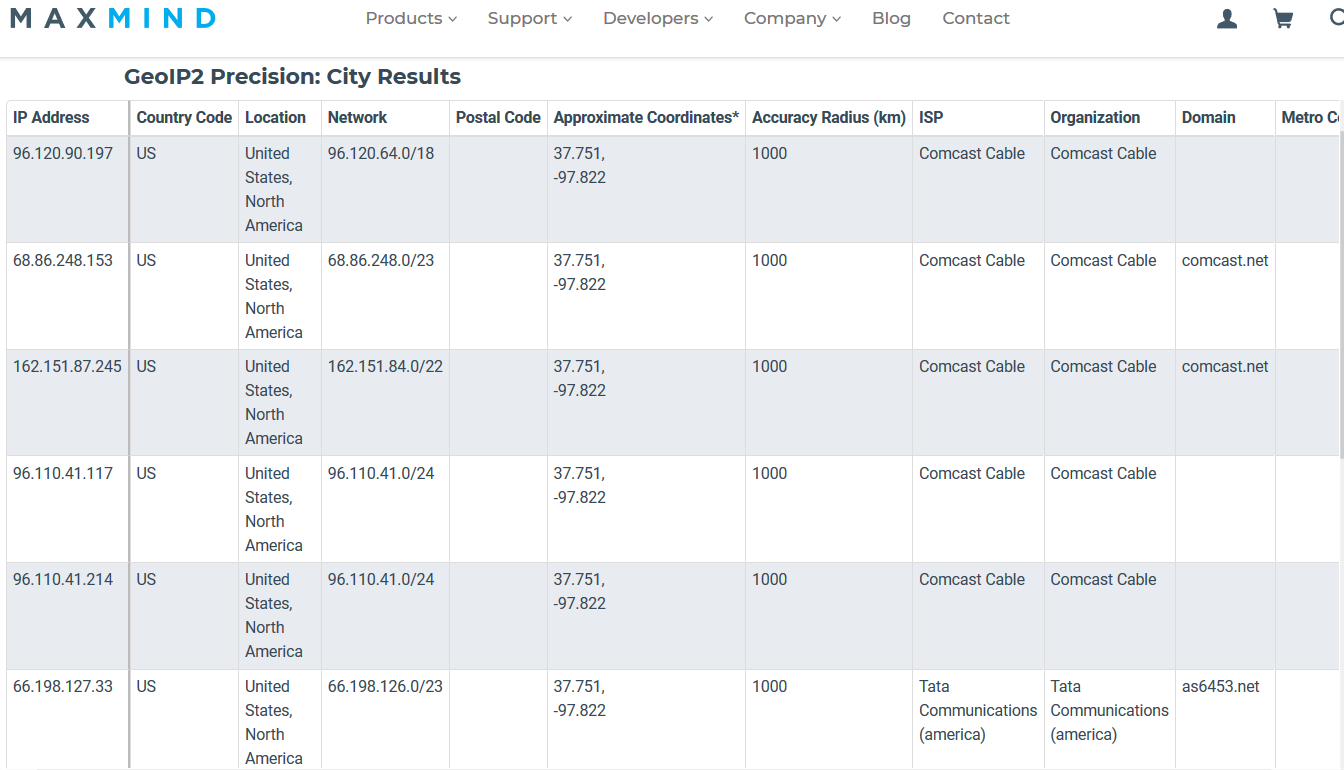
Task: Open the search icon at top right
Action: [1340, 18]
